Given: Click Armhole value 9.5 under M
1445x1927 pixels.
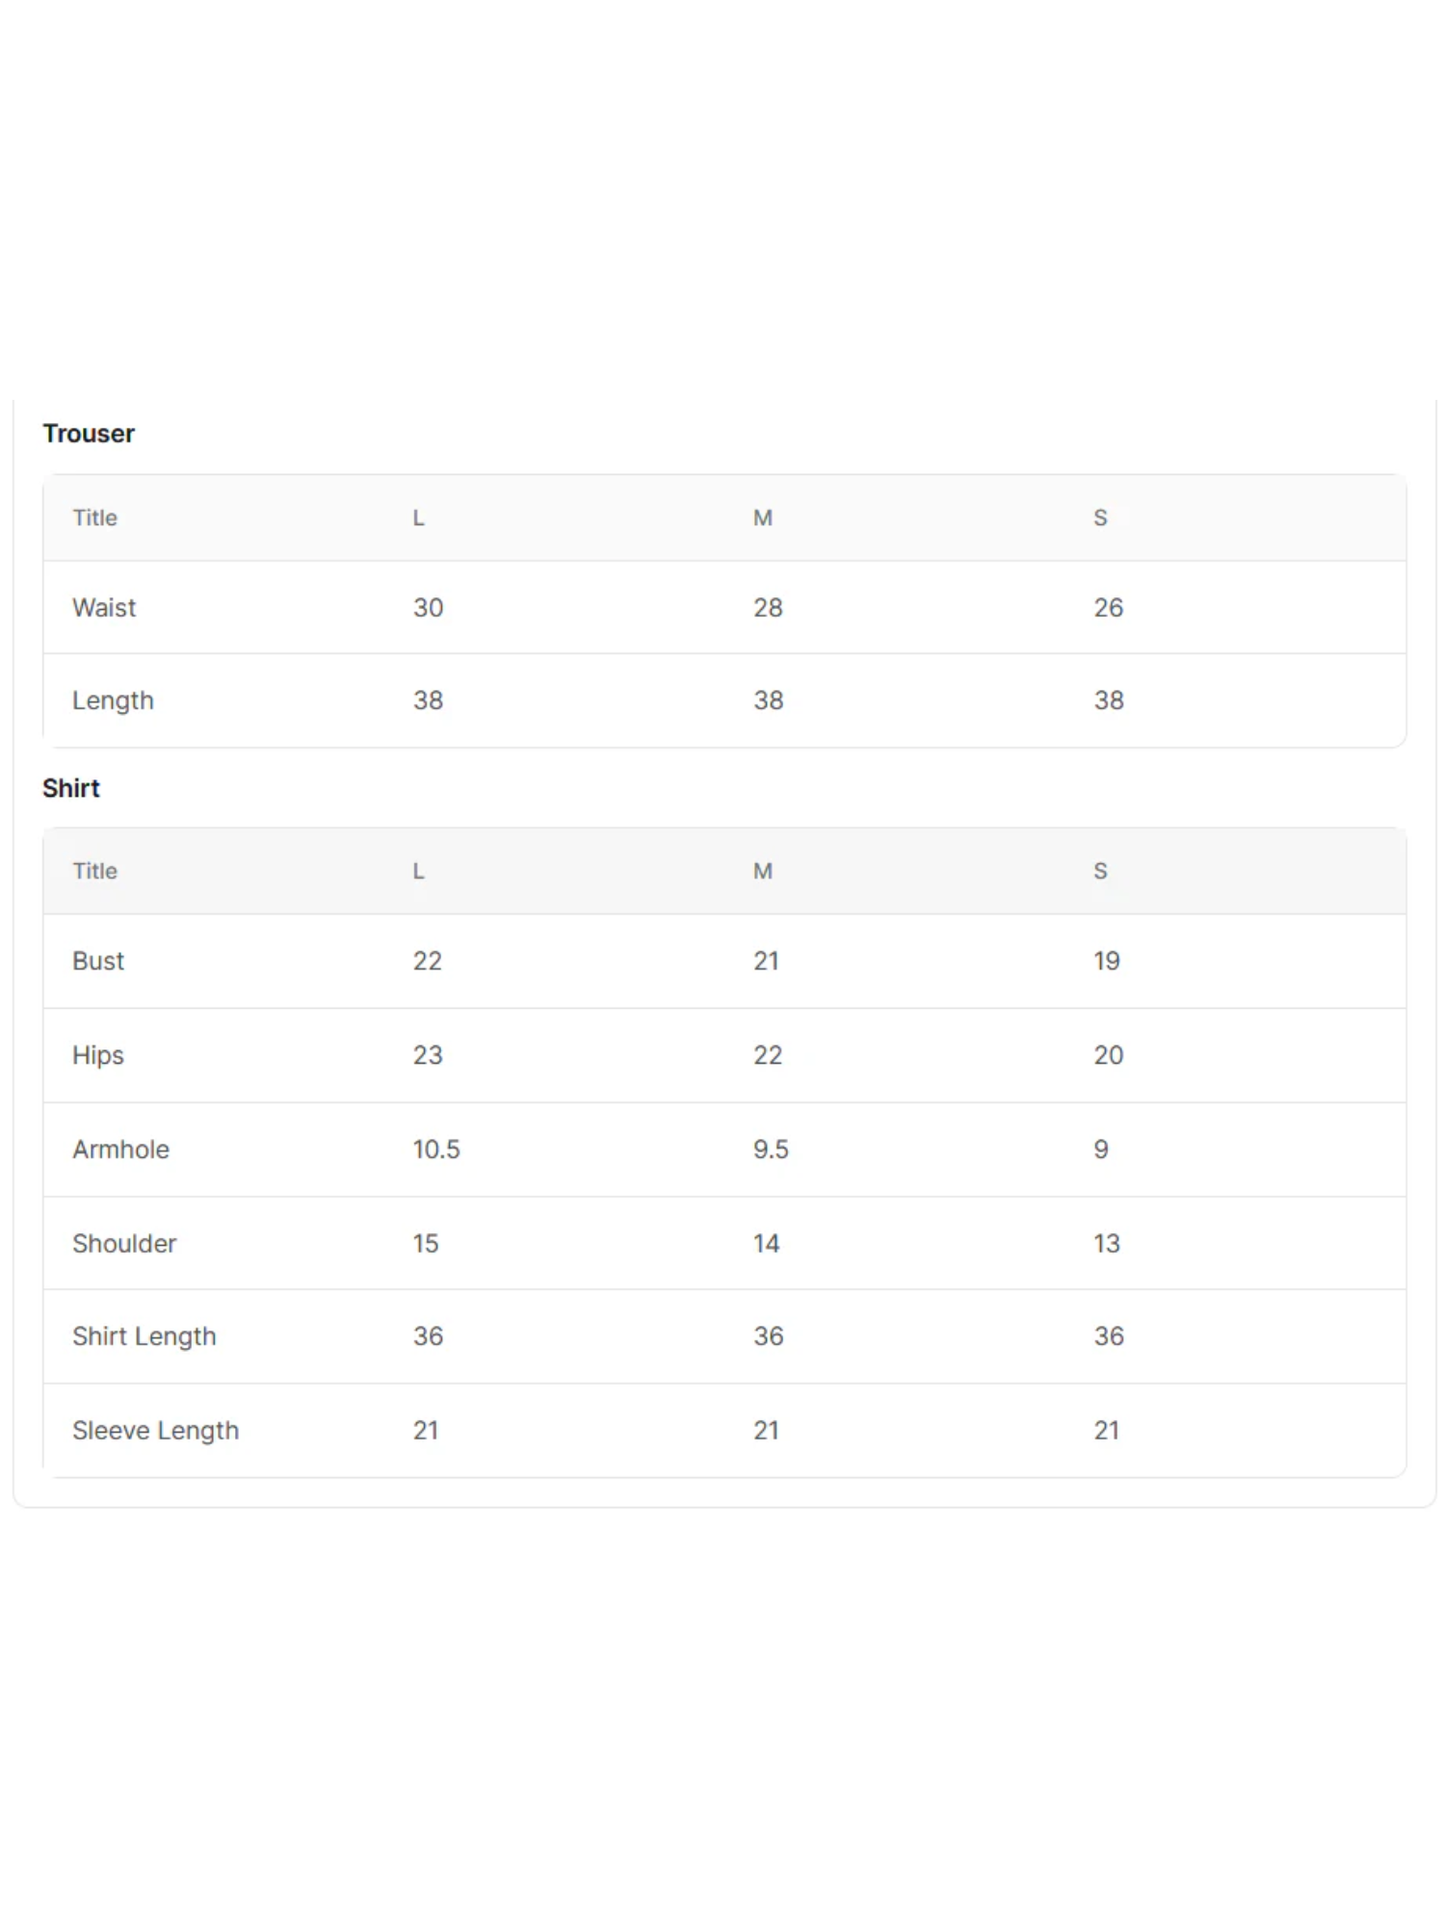Looking at the screenshot, I should pyautogui.click(x=771, y=1149).
